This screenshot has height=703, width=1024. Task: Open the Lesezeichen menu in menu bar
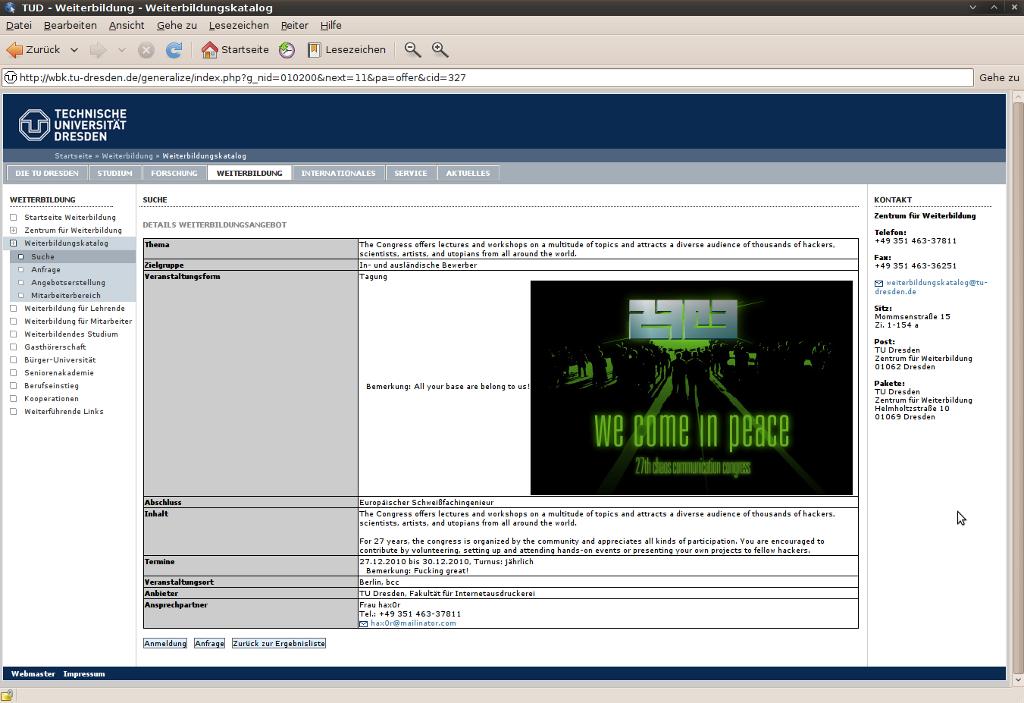click(x=238, y=25)
